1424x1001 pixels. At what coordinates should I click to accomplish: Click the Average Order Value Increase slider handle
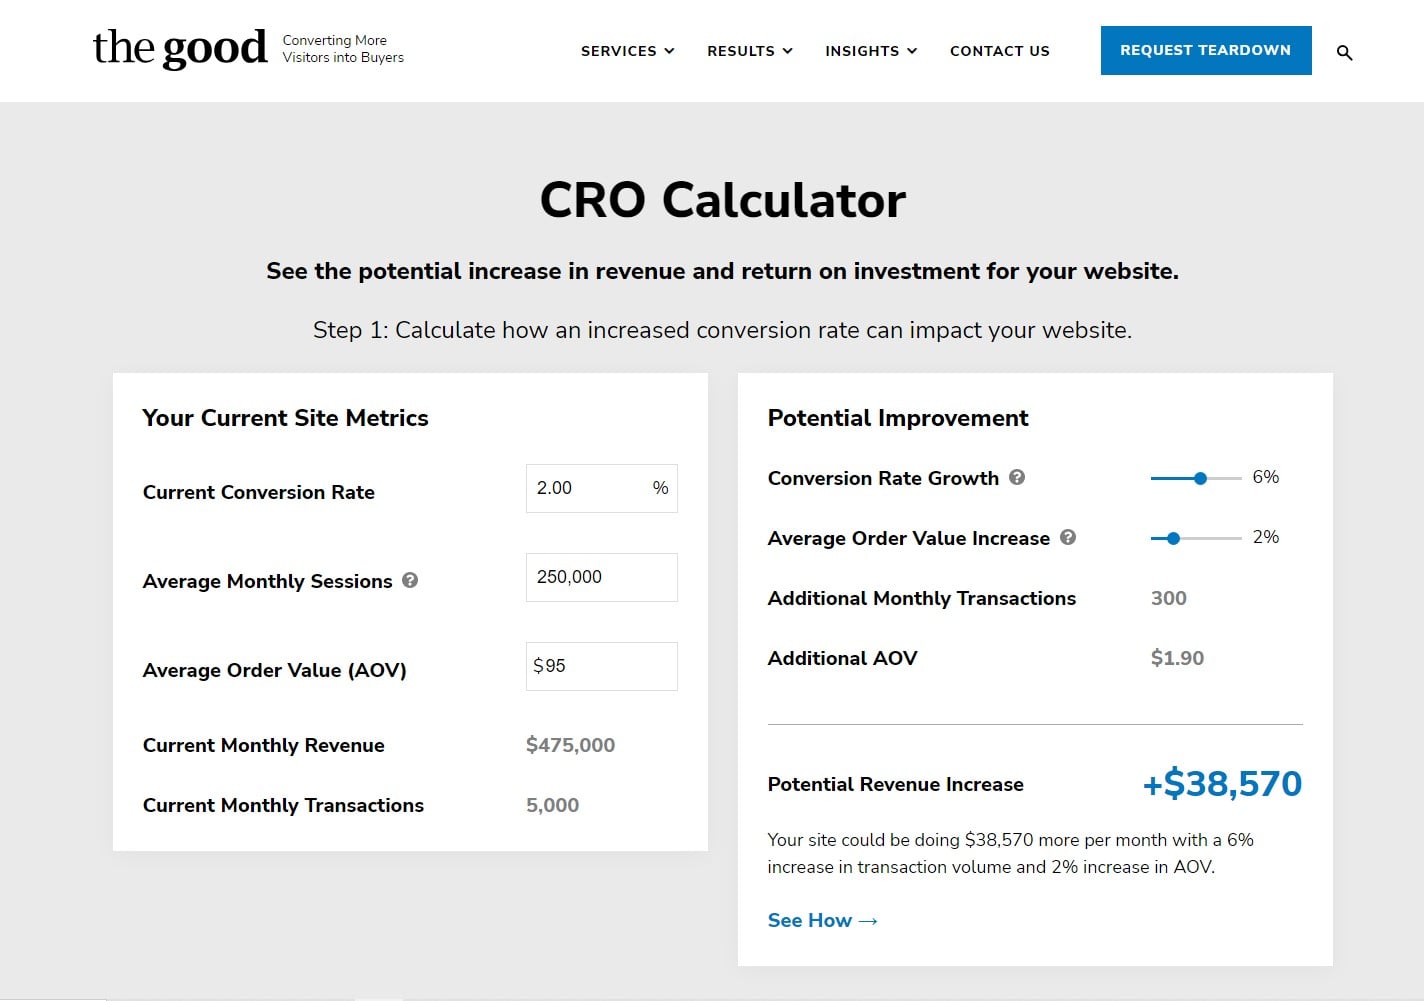(x=1173, y=538)
